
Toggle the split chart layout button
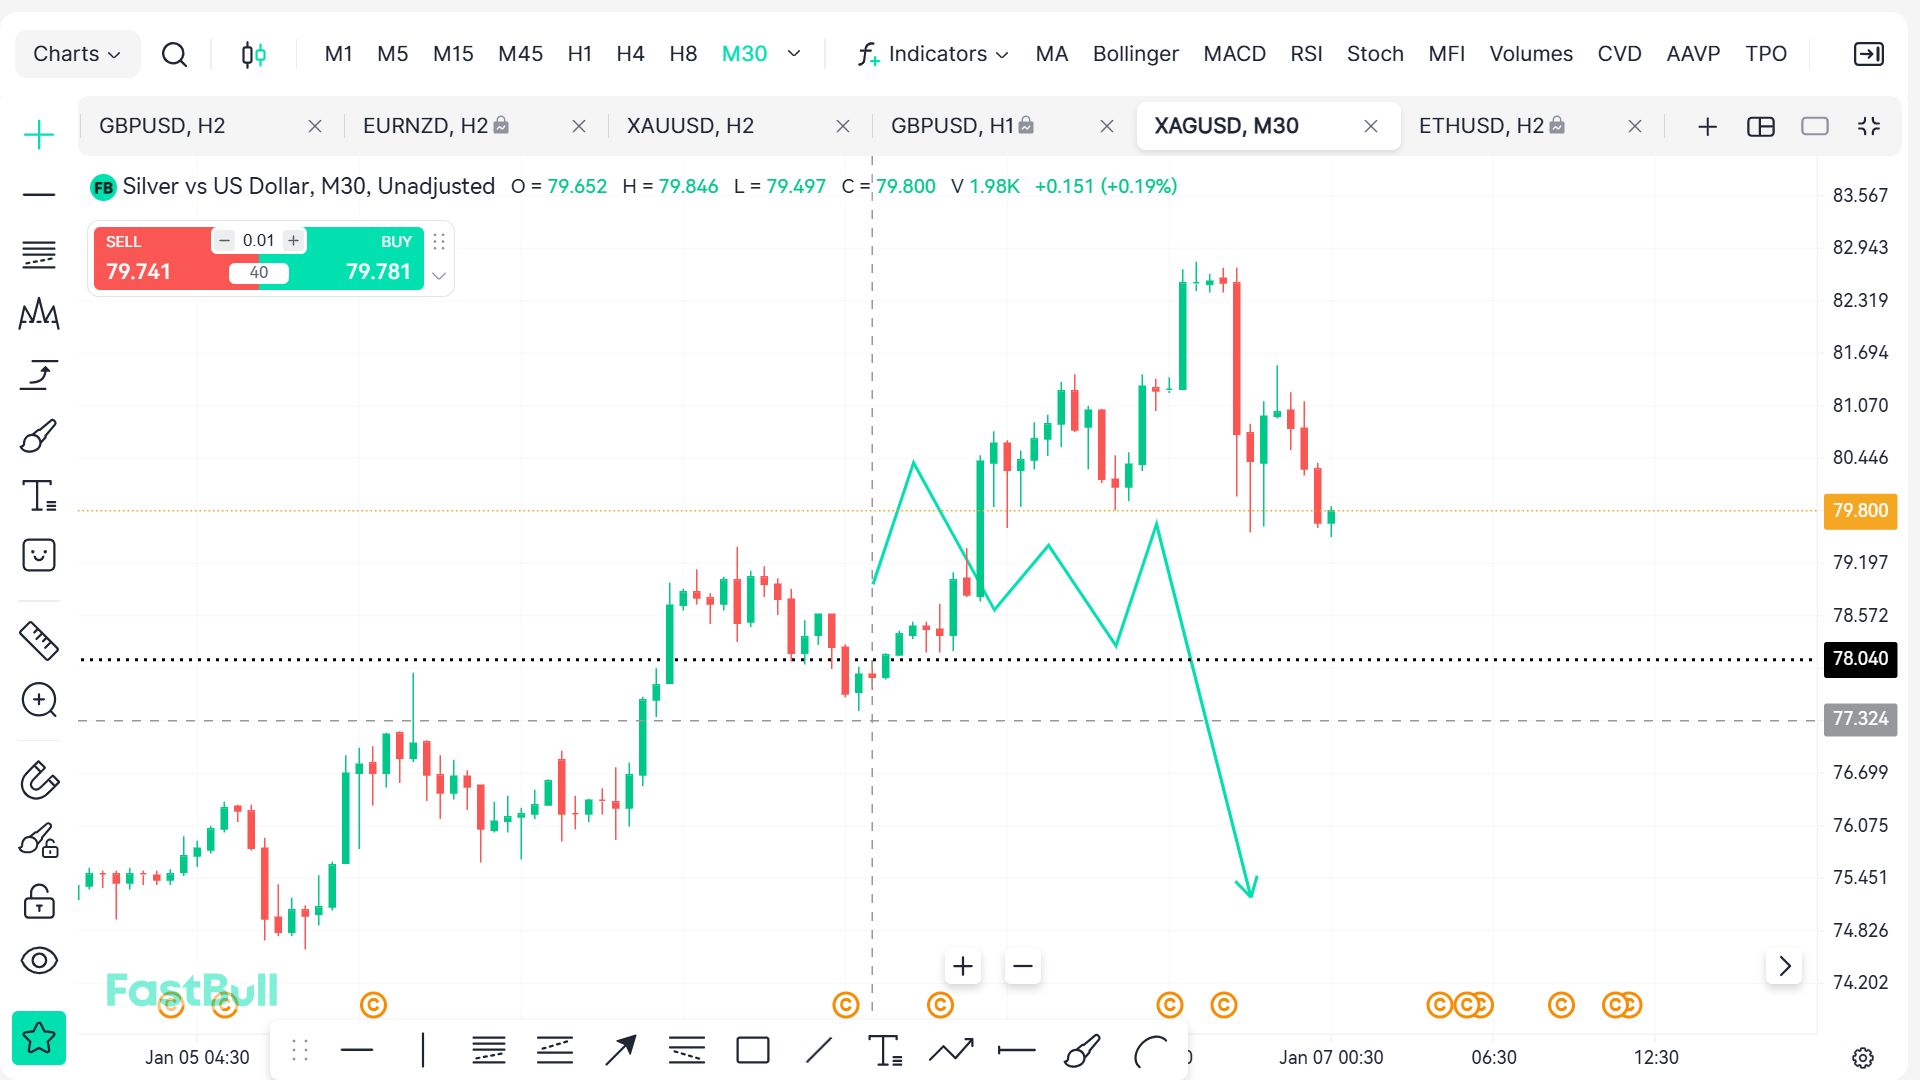point(1760,126)
